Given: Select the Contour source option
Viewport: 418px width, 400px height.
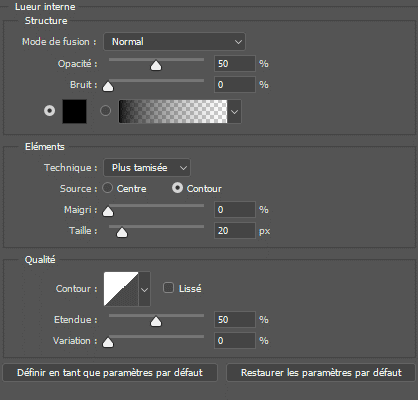Looking at the screenshot, I should (x=177, y=188).
